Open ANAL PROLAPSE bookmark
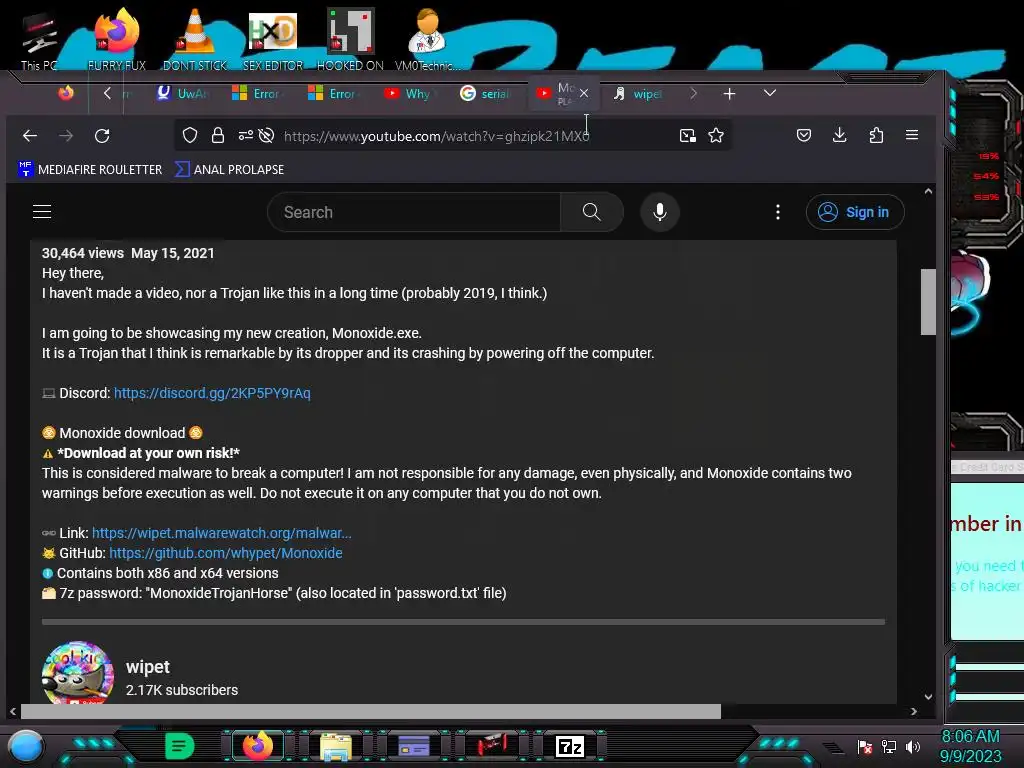 tap(229, 169)
